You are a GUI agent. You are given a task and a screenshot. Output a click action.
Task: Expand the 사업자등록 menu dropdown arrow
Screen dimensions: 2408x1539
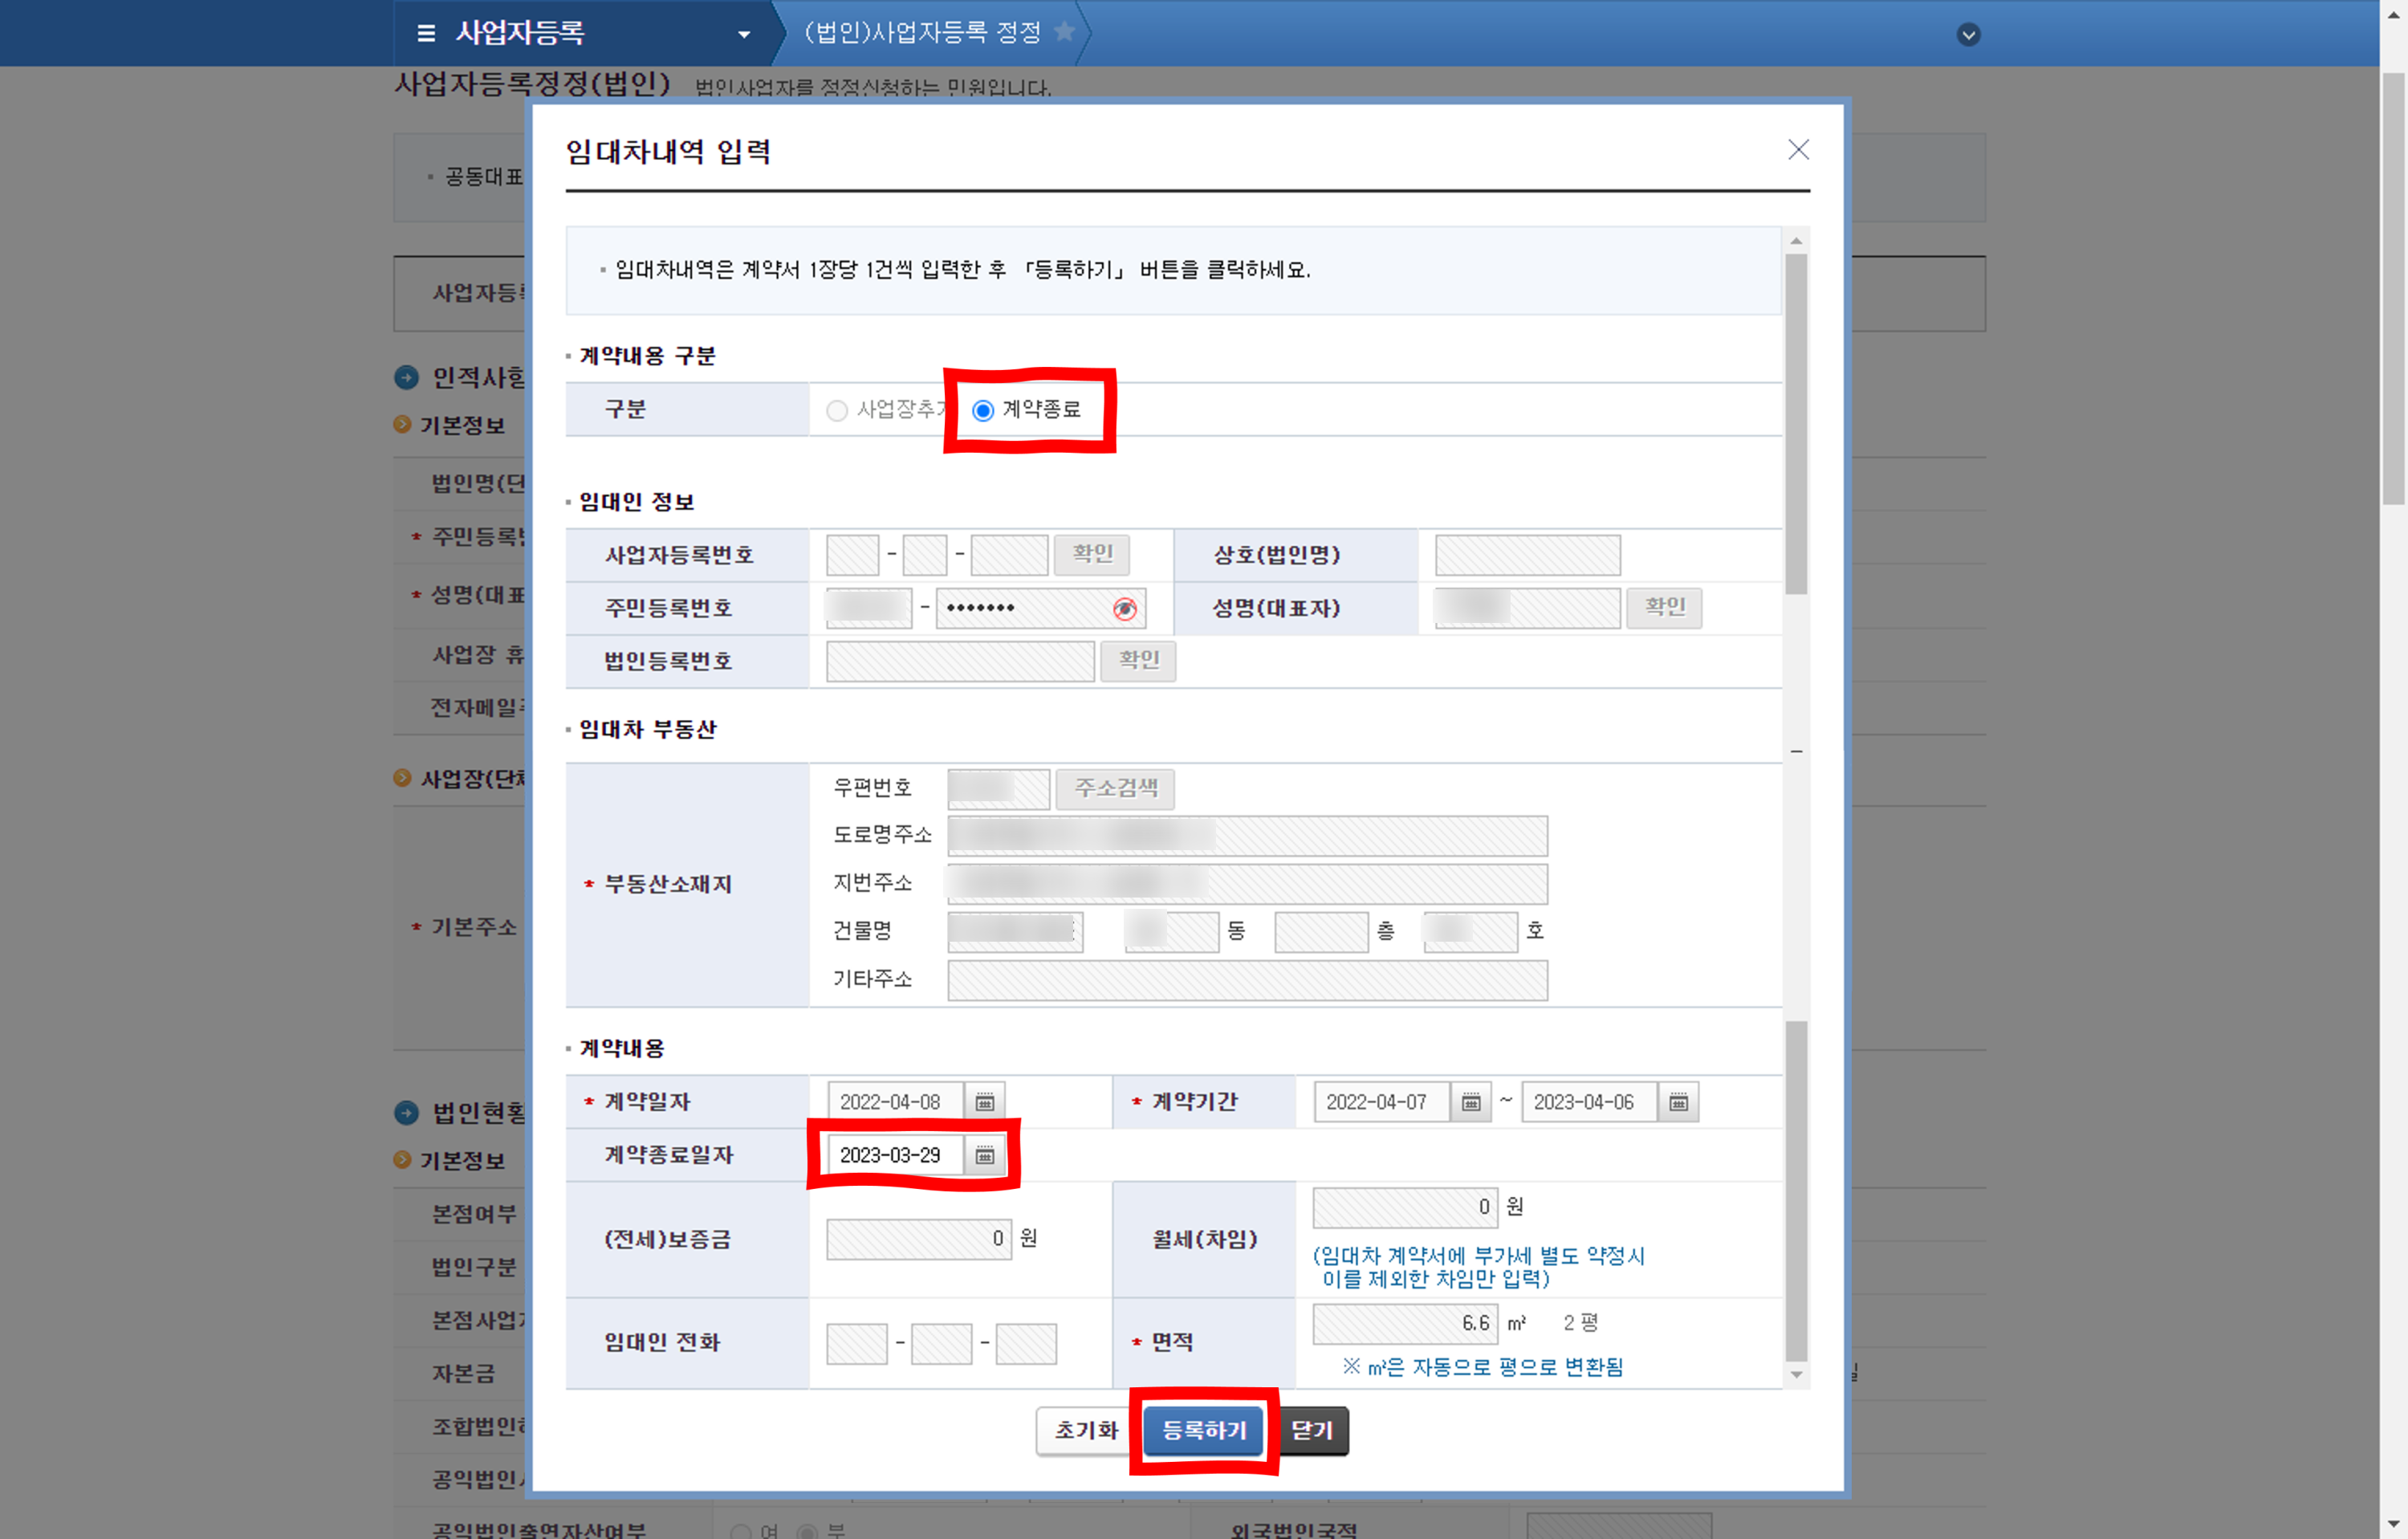click(x=743, y=34)
